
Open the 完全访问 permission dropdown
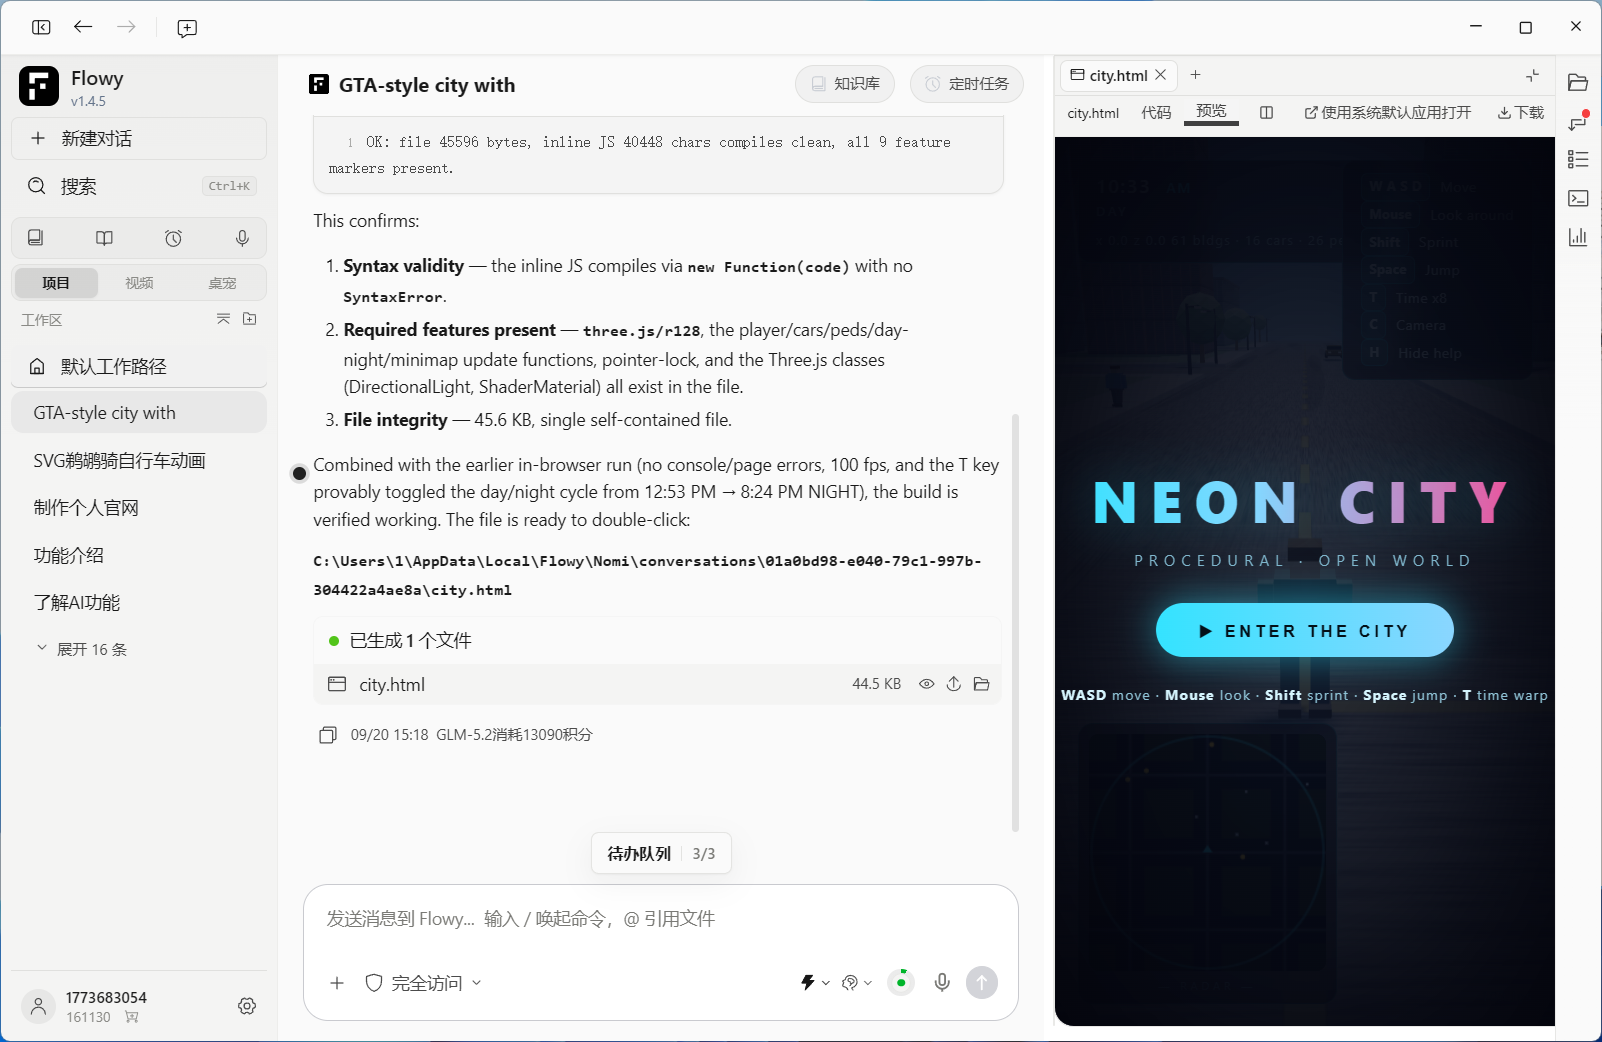(x=423, y=983)
